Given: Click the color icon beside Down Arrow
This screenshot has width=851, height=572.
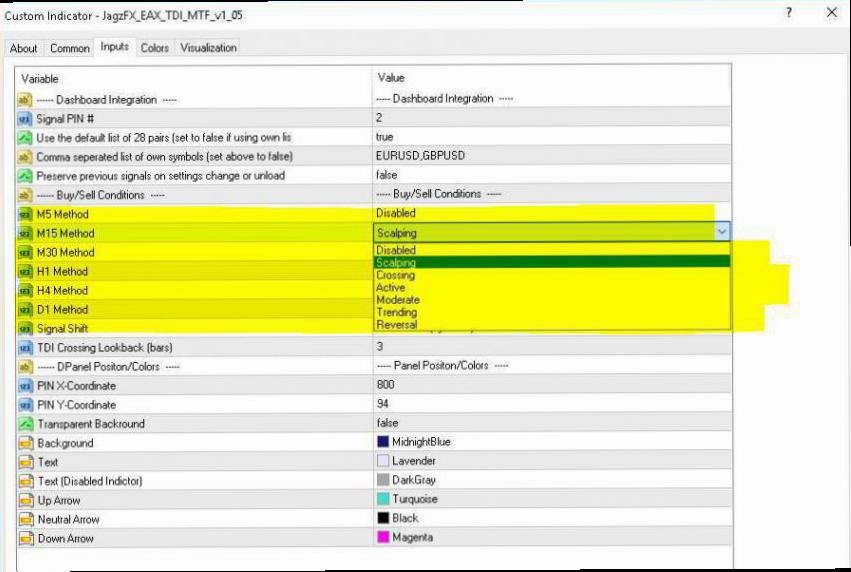Looking at the screenshot, I should point(25,538).
